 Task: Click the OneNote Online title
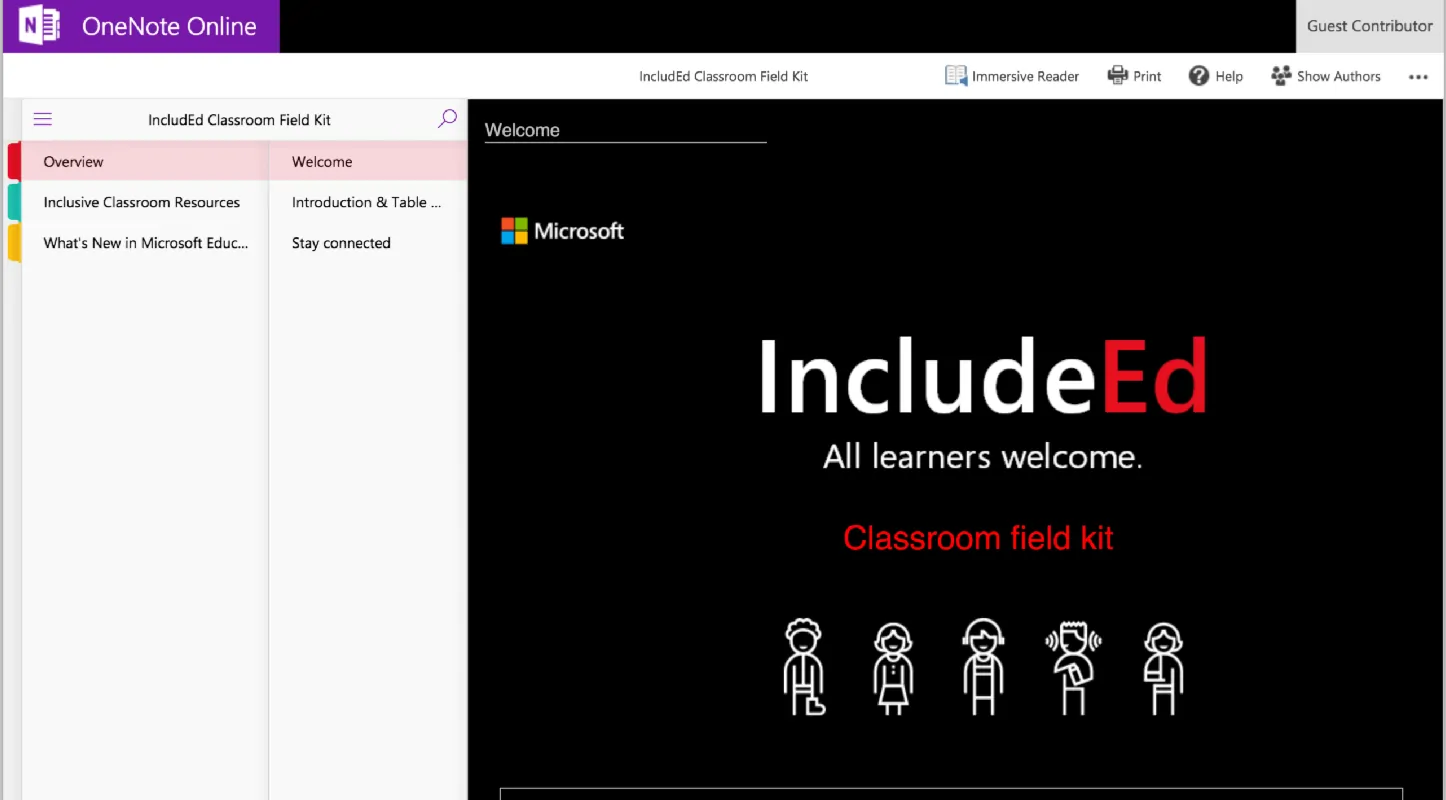click(169, 26)
